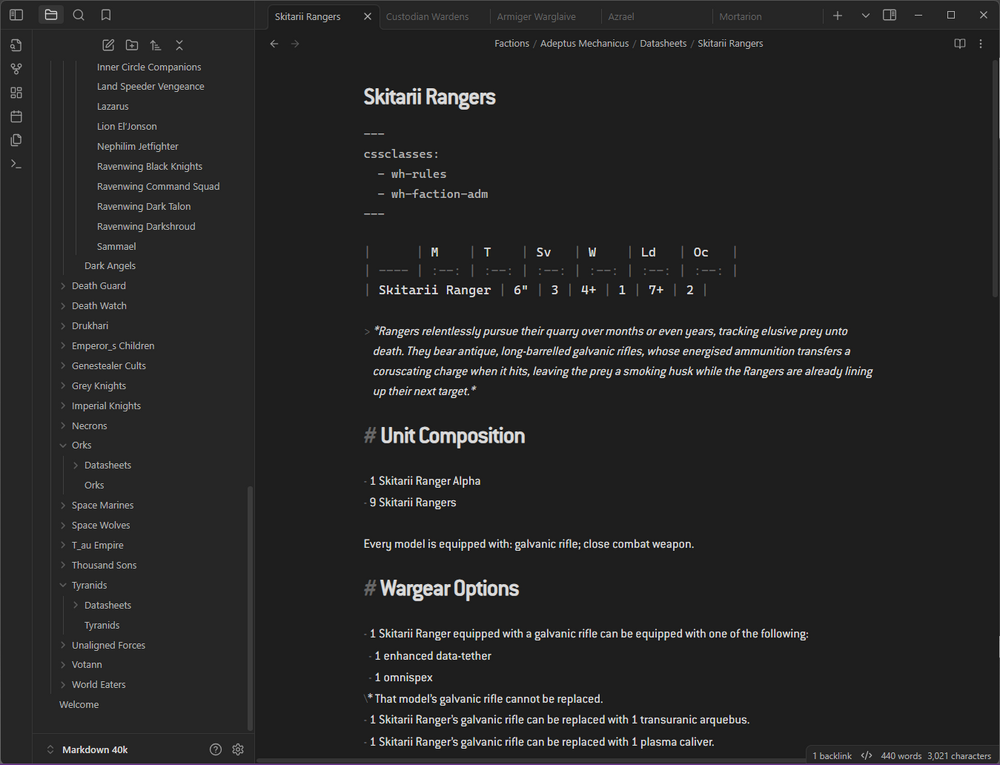Image resolution: width=1000 pixels, height=765 pixels.
Task: Toggle source mode code icon in status bar
Action: [x=866, y=755]
